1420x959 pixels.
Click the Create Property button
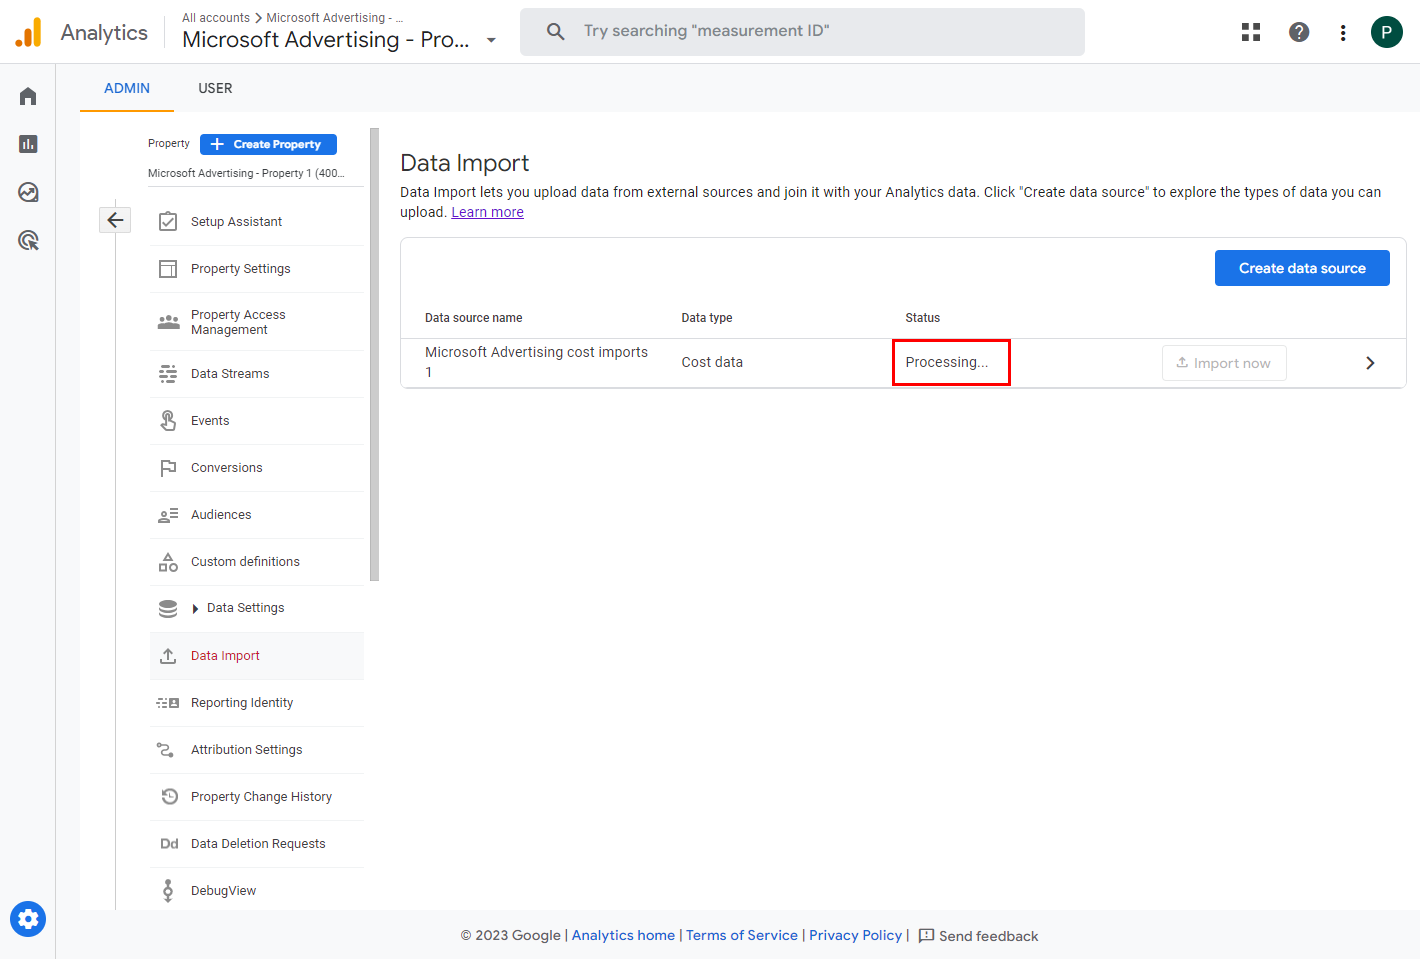click(x=268, y=144)
